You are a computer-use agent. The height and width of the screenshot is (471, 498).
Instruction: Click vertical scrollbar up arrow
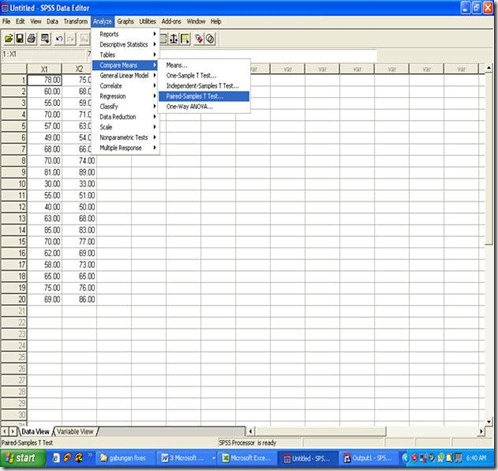pos(489,68)
